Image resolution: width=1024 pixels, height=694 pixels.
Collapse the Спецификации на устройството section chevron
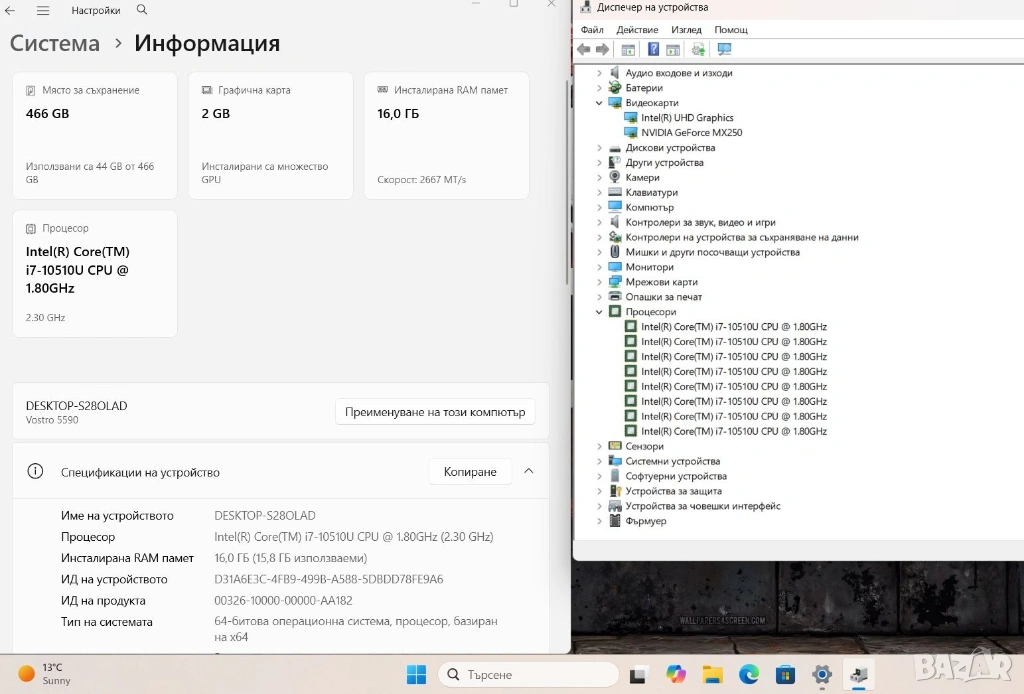tap(529, 471)
